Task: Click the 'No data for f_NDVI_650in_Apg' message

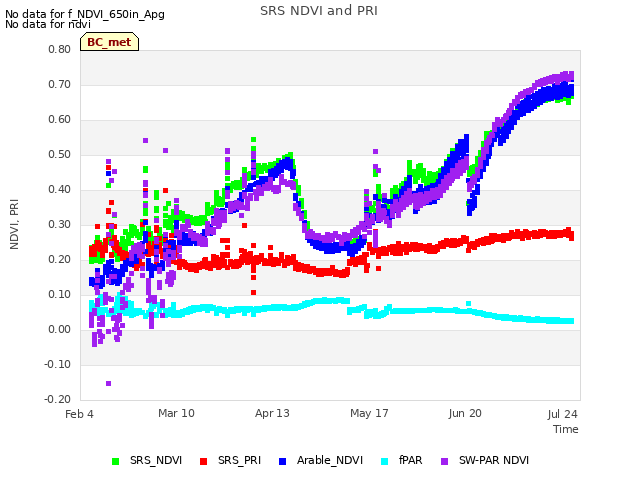Action: click(85, 14)
